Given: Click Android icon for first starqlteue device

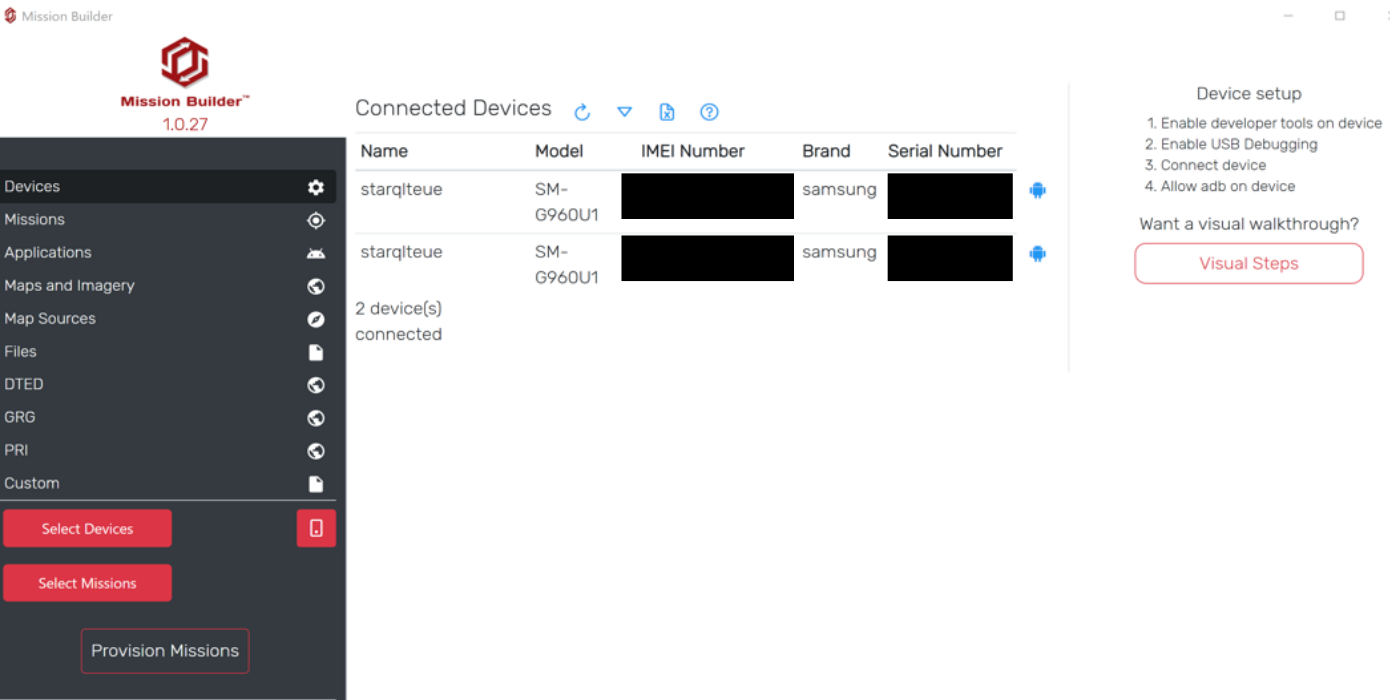Looking at the screenshot, I should click(1037, 190).
